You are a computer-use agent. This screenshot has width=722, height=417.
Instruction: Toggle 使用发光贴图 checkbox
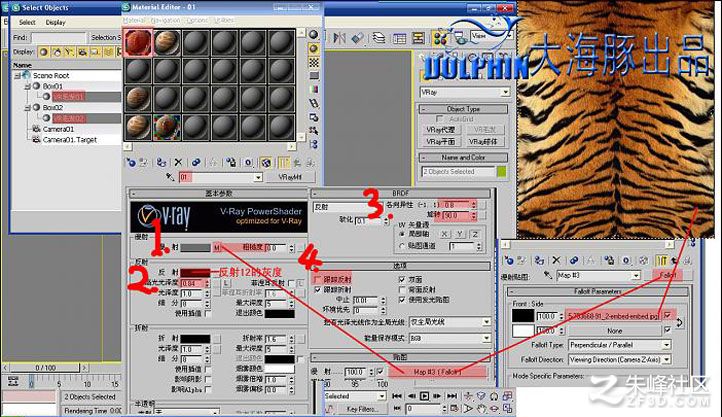(x=402, y=300)
